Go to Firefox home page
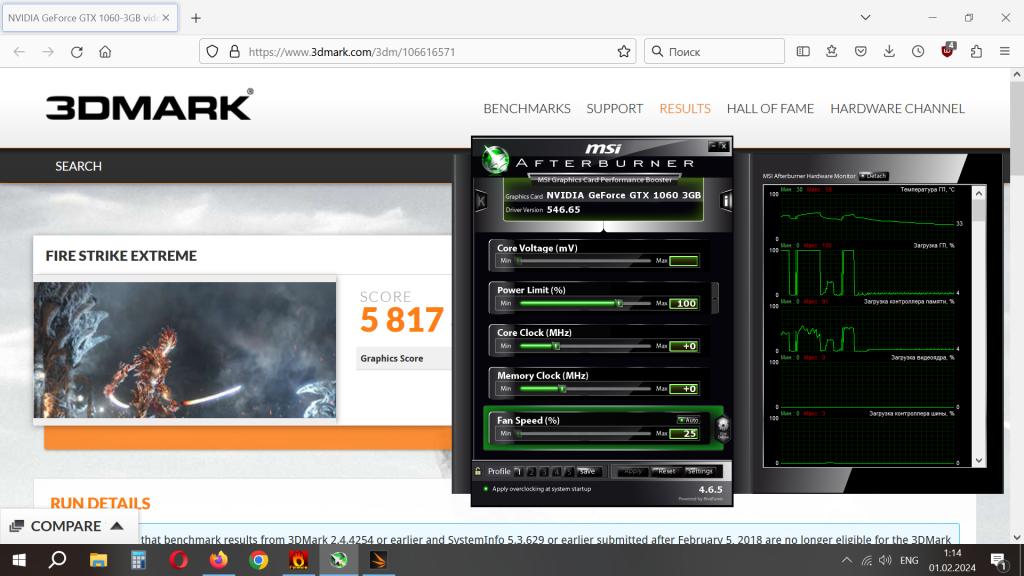This screenshot has width=1024, height=576. 105,52
